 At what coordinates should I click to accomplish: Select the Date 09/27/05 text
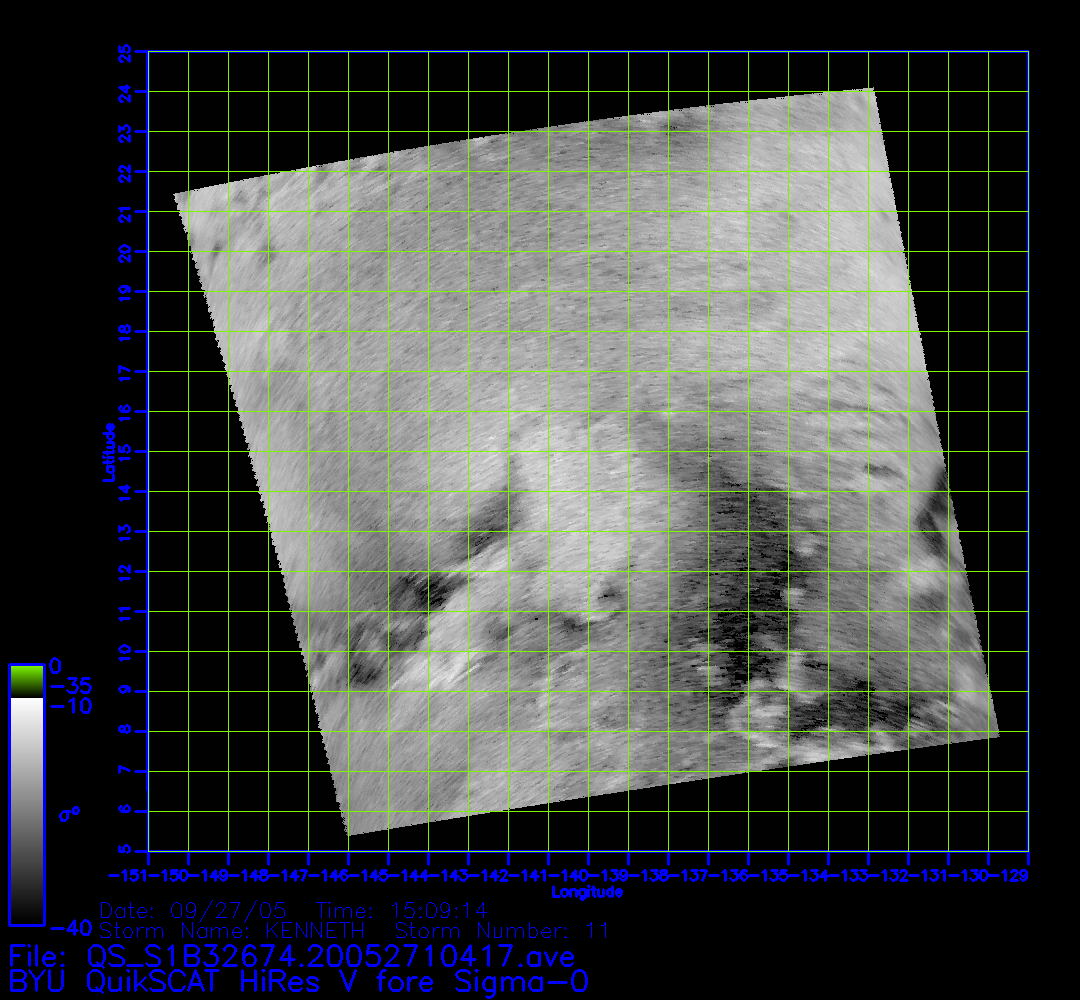click(194, 911)
